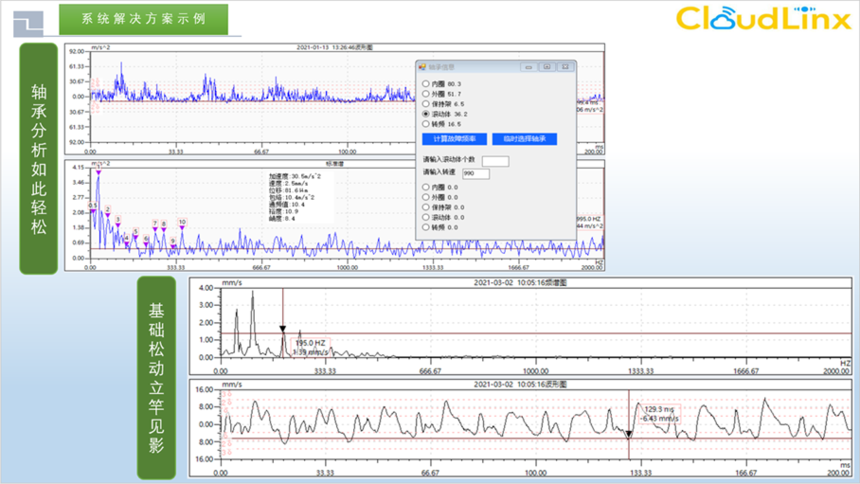Viewport: 860px width, 484px height.
Task: Focus the 请输入滚动体个数 input box
Action: 495,161
